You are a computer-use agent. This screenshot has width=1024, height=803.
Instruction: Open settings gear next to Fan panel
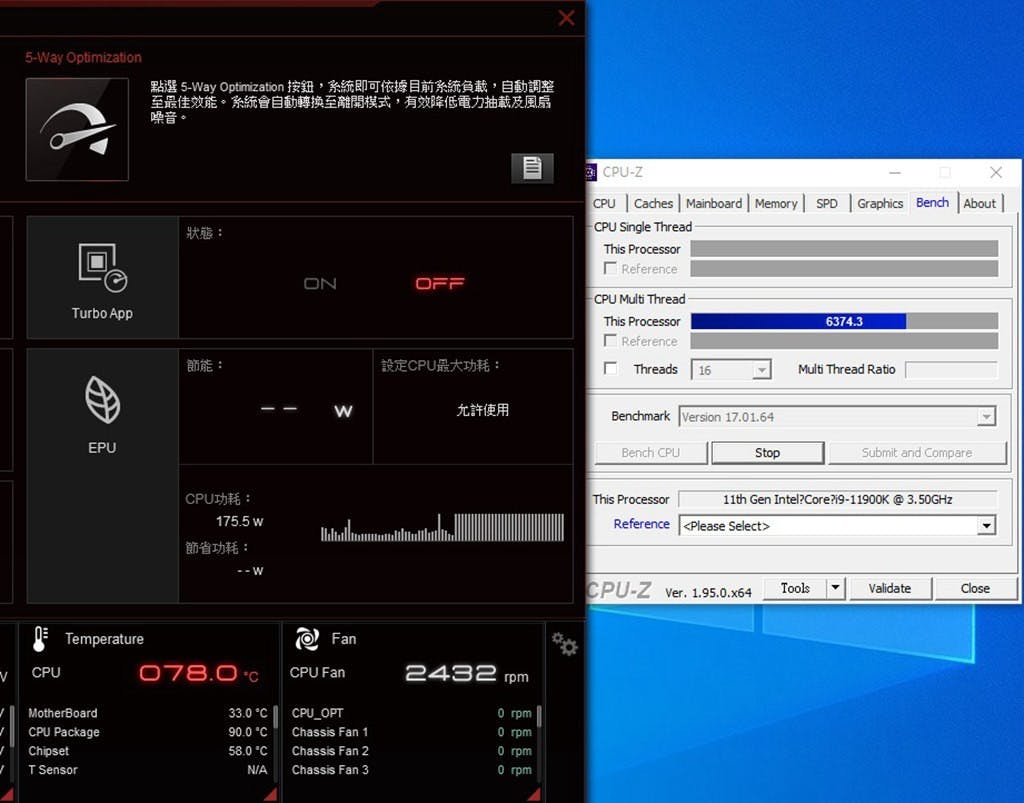[564, 646]
